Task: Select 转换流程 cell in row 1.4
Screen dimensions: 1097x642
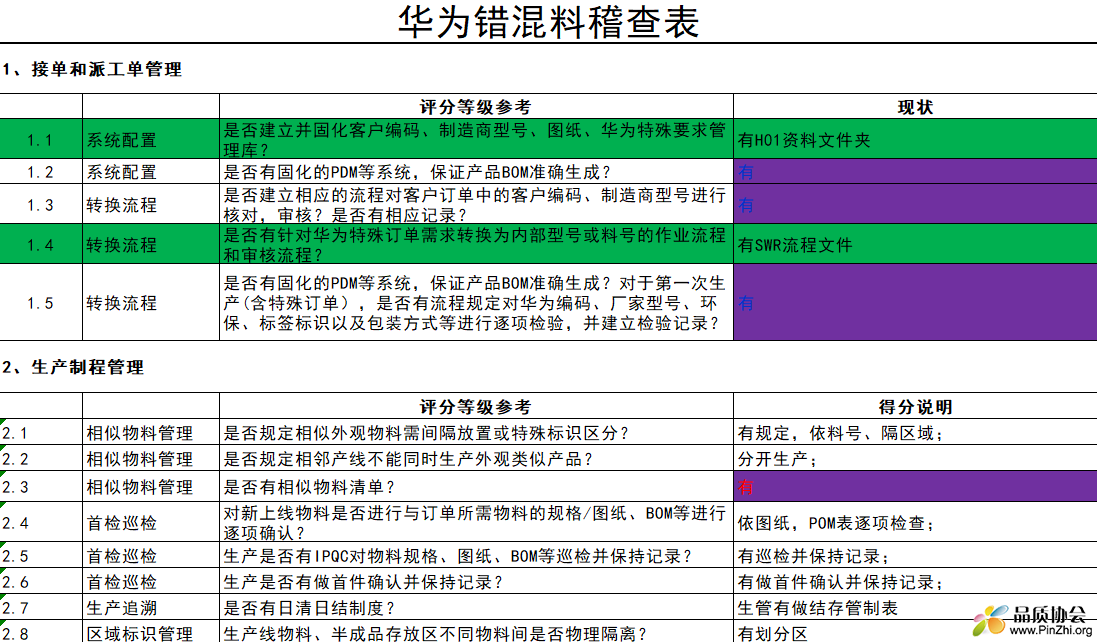Action: pos(150,244)
